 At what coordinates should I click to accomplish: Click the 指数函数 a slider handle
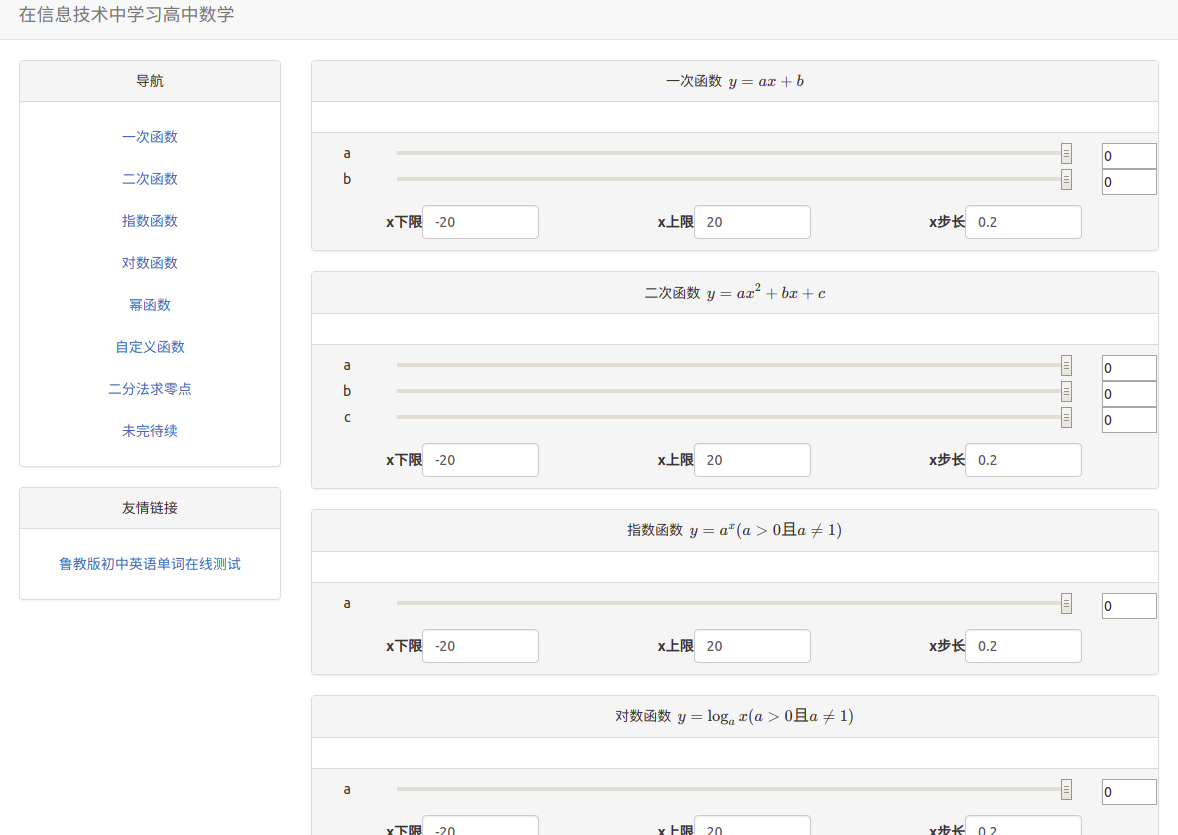[x=1066, y=603]
